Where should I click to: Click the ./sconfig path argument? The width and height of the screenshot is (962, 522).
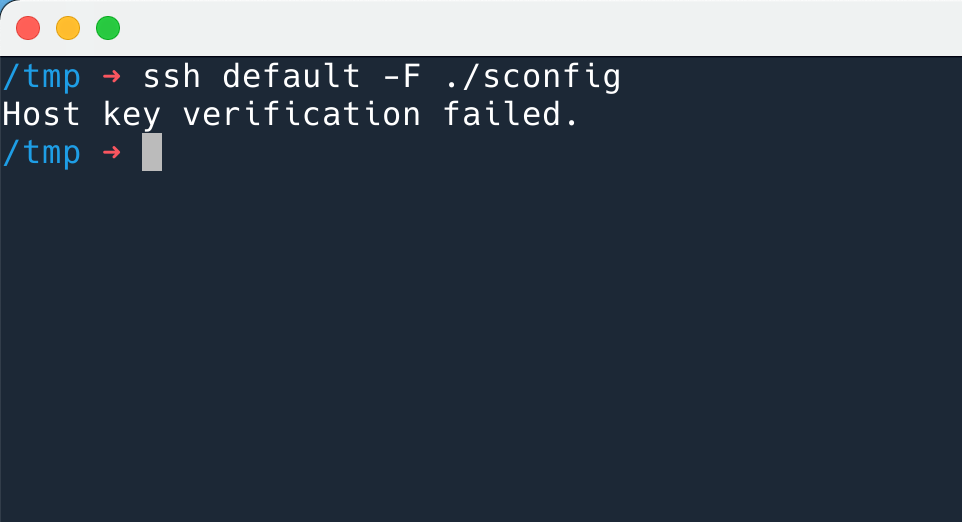coord(533,78)
